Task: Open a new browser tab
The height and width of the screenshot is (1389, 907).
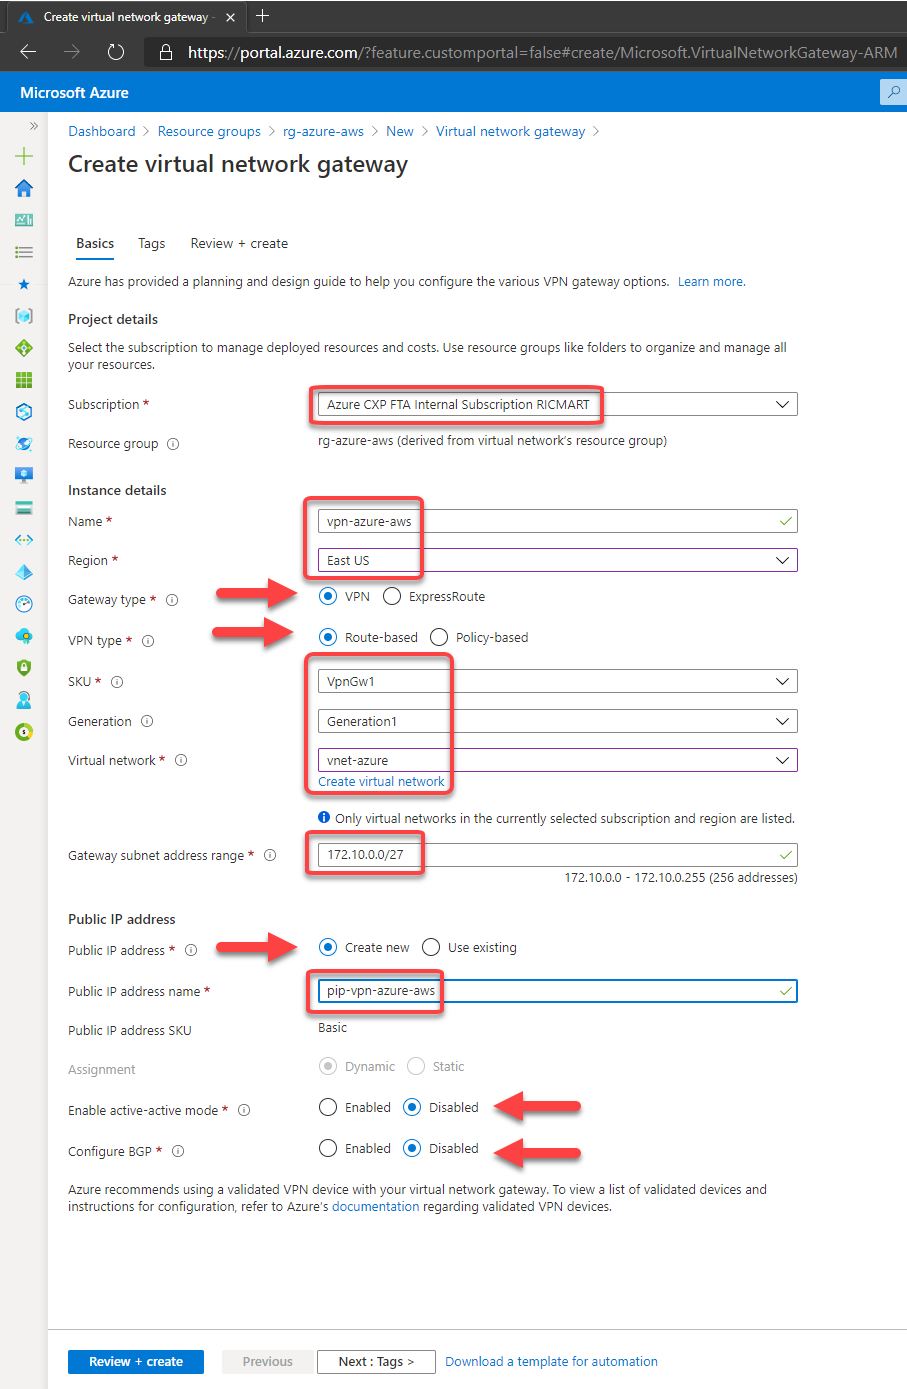Action: 263,16
